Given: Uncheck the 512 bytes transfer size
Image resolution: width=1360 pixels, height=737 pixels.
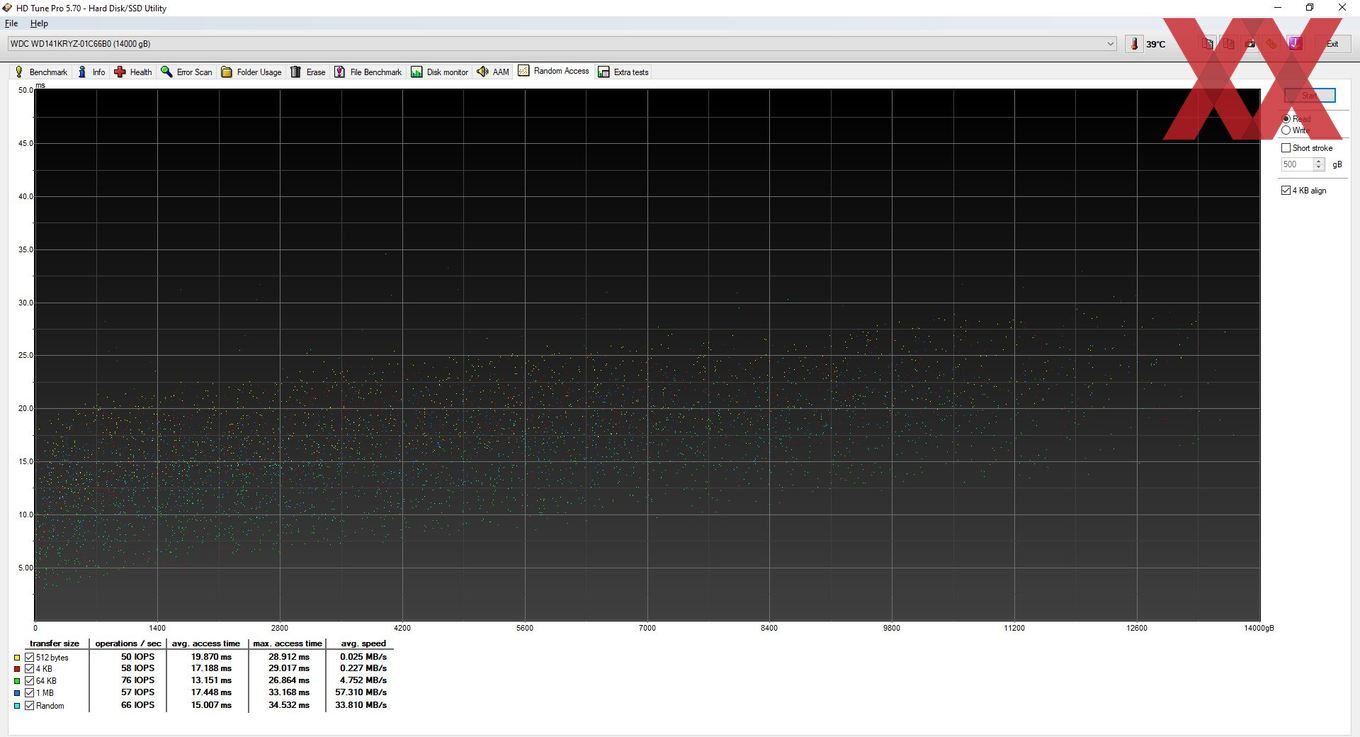Looking at the screenshot, I should (30, 657).
